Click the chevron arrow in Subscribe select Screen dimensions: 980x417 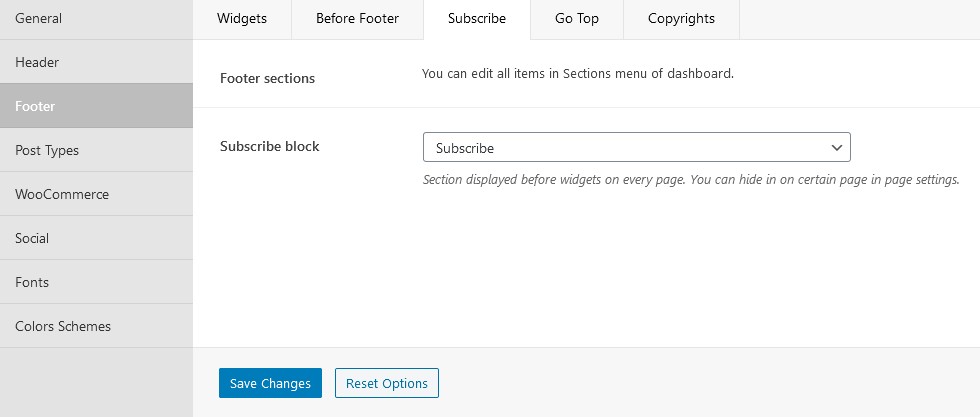837,148
